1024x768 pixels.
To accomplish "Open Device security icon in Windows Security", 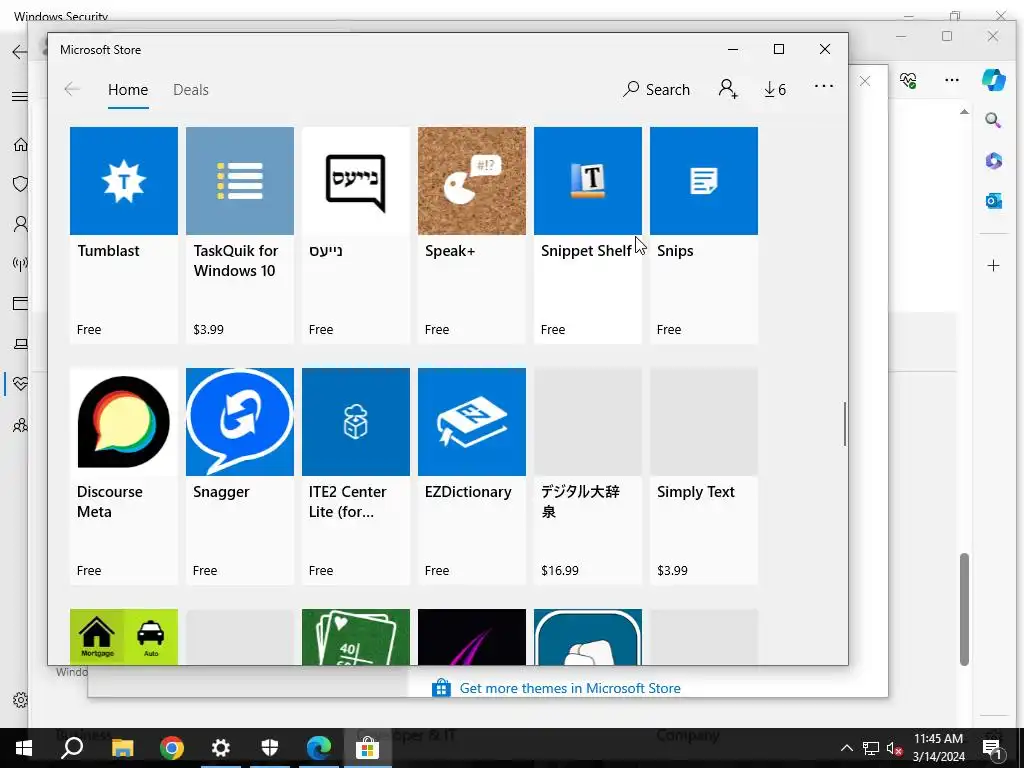I will (21, 344).
